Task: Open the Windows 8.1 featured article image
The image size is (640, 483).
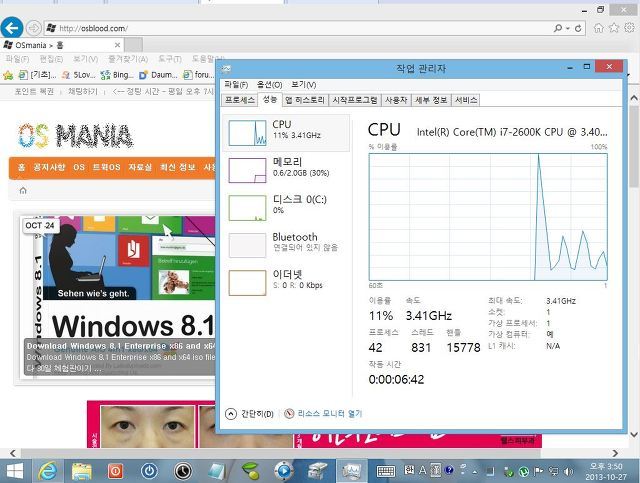Action: 118,296
